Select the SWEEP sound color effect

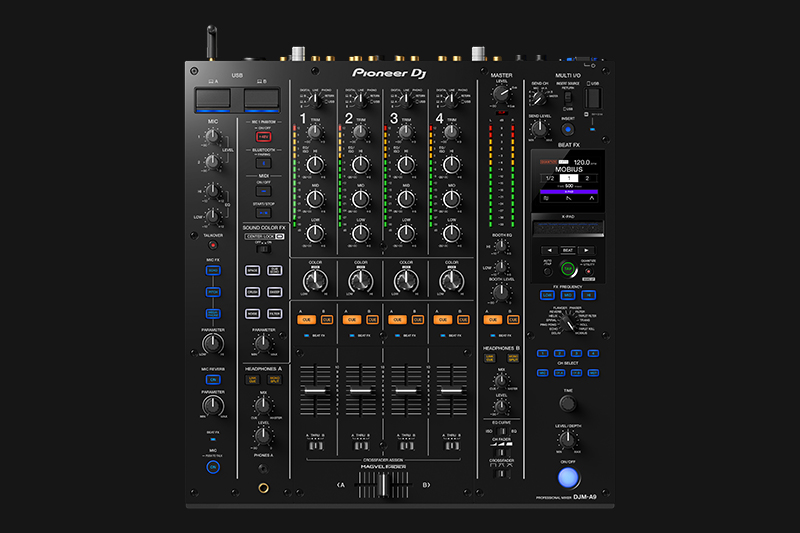click(274, 292)
